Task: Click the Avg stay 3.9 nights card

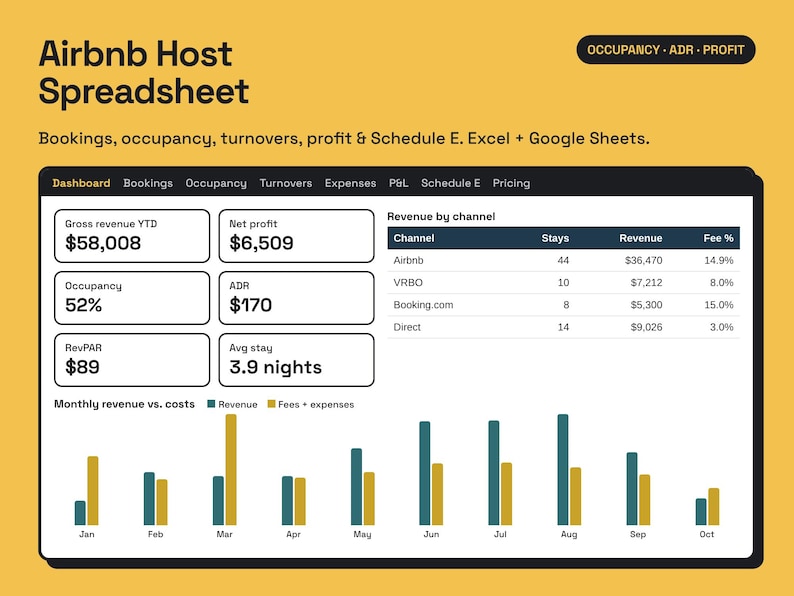Action: coord(296,360)
